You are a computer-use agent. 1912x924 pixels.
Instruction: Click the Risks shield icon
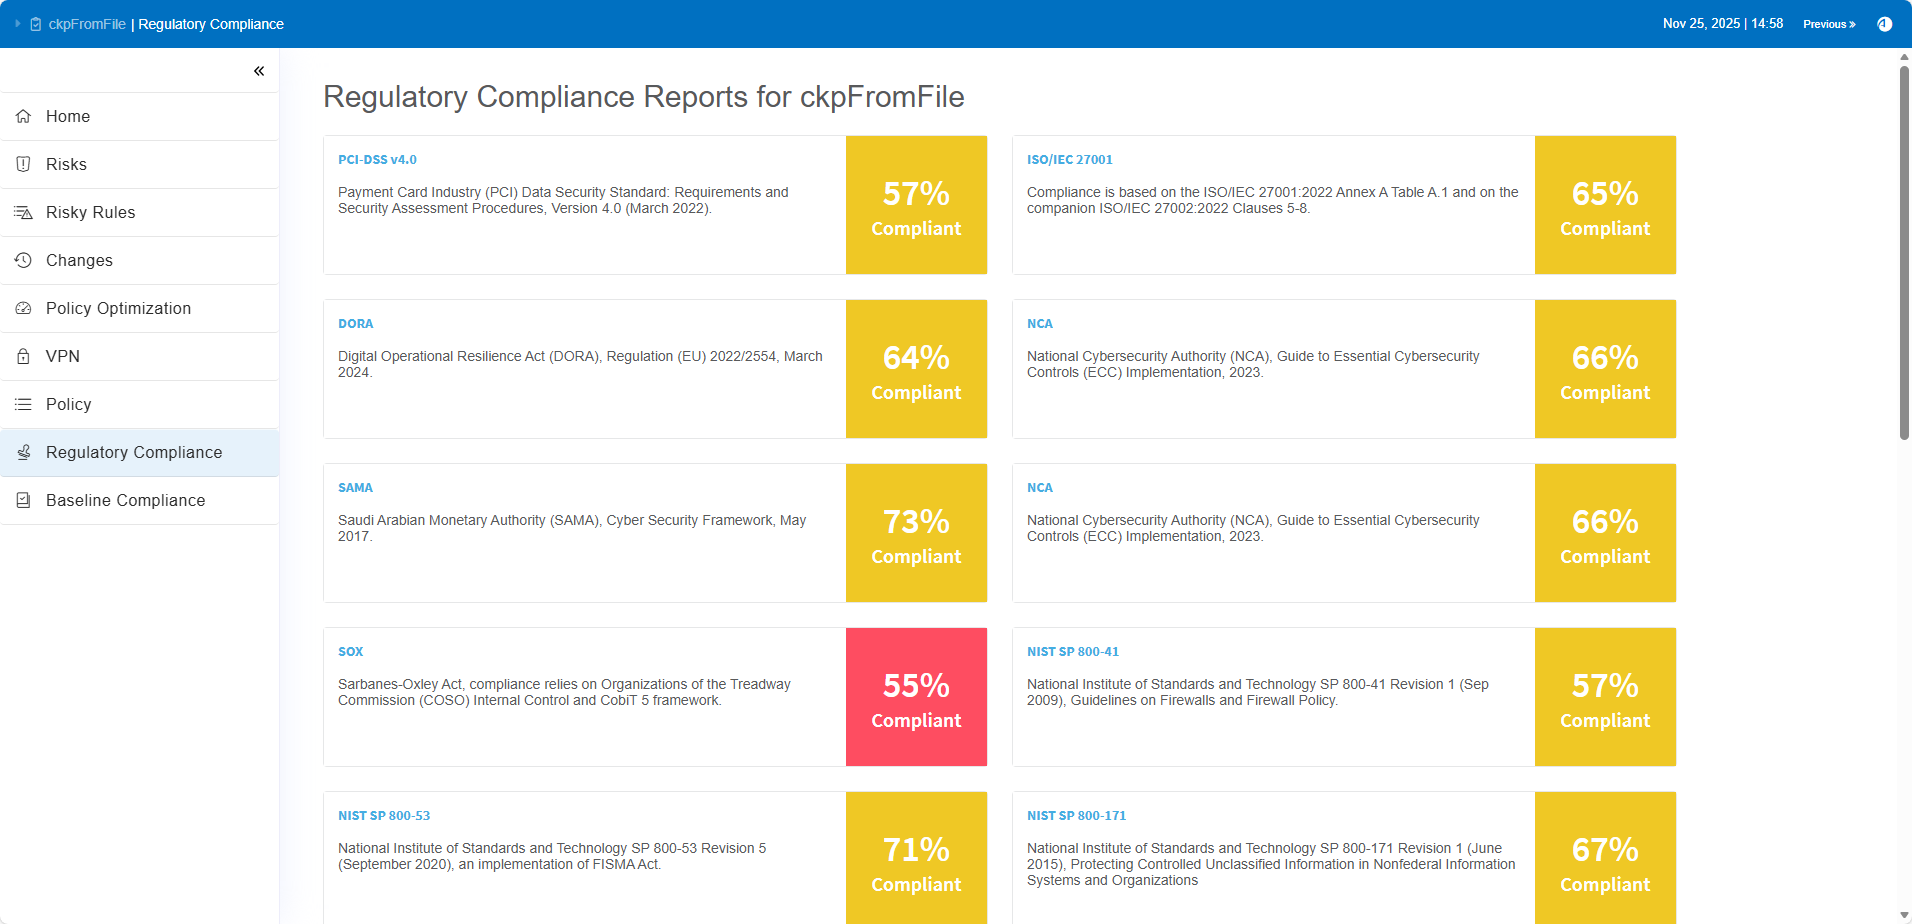pyautogui.click(x=23, y=164)
